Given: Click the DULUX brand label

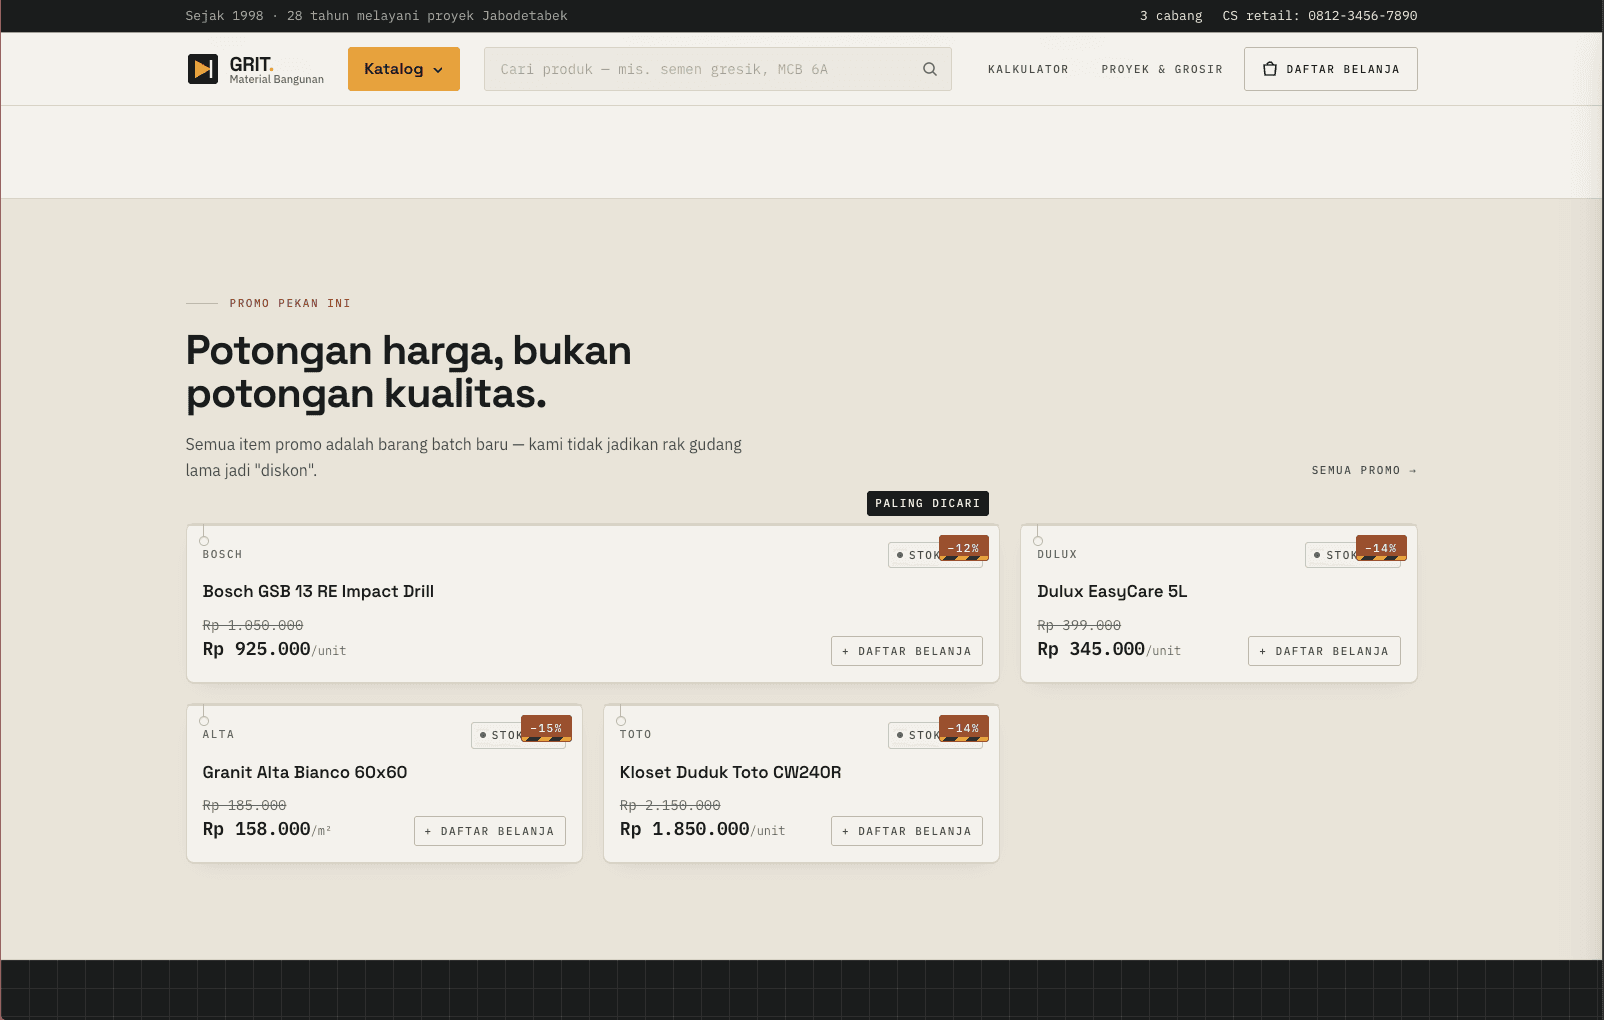Looking at the screenshot, I should (x=1057, y=554).
